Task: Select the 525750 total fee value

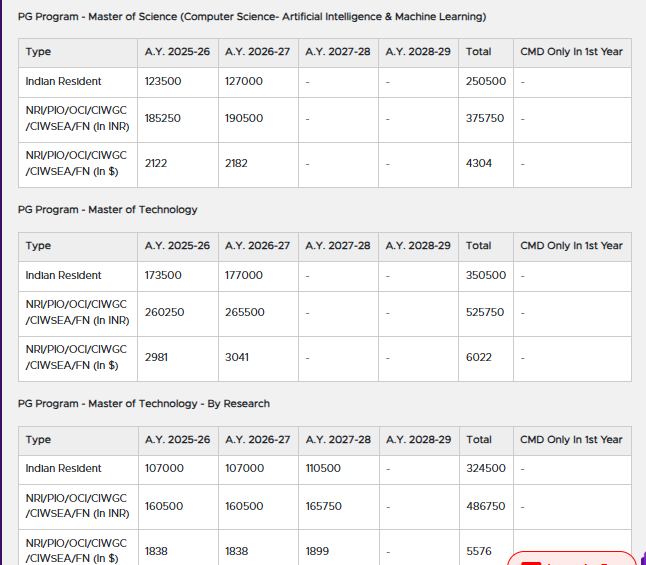Action: pos(485,312)
